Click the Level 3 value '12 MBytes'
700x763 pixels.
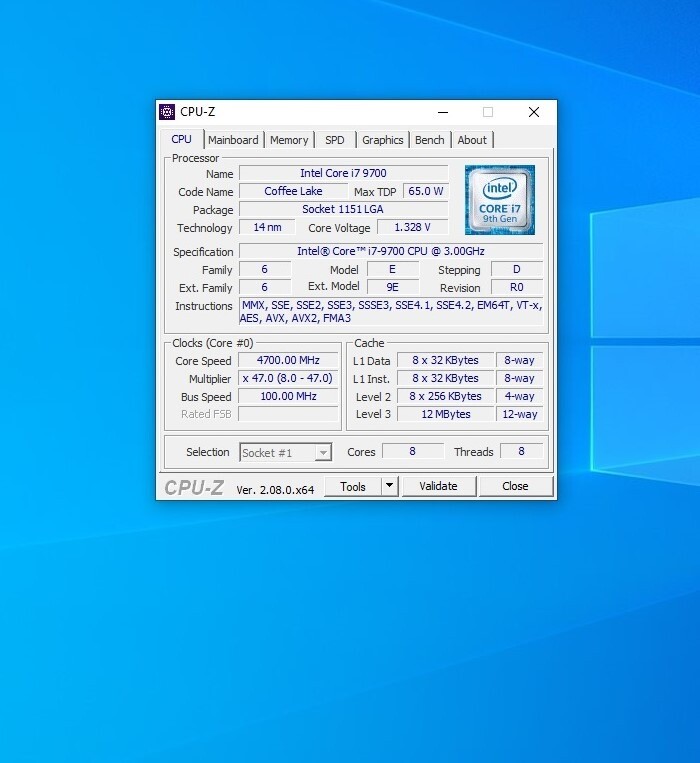[x=446, y=414]
